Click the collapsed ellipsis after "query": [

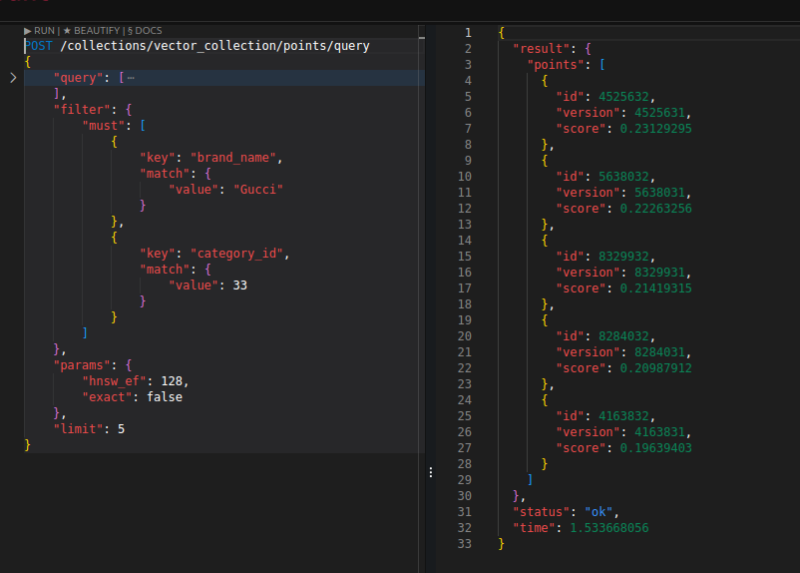pyautogui.click(x=130, y=78)
